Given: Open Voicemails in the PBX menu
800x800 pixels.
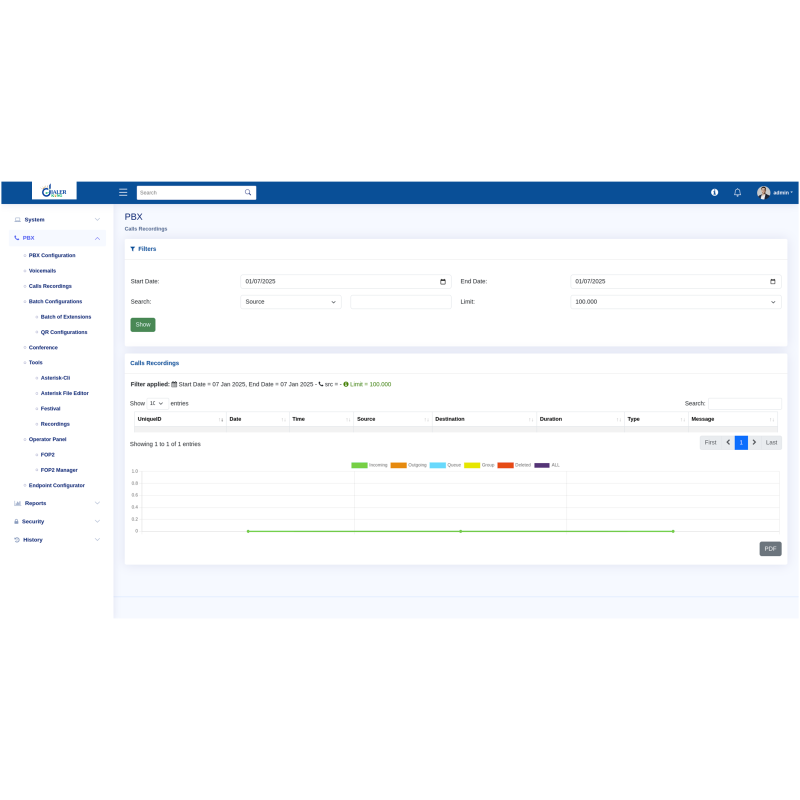Looking at the screenshot, I should [x=42, y=270].
